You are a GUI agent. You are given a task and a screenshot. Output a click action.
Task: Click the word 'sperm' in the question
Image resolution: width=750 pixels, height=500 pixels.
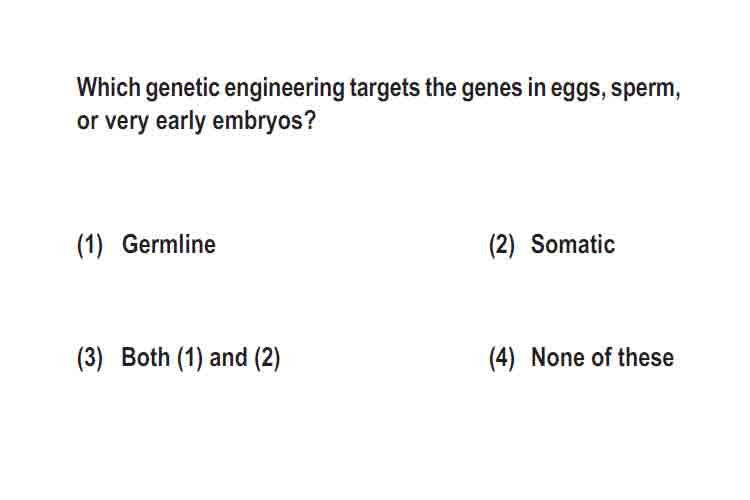645,90
